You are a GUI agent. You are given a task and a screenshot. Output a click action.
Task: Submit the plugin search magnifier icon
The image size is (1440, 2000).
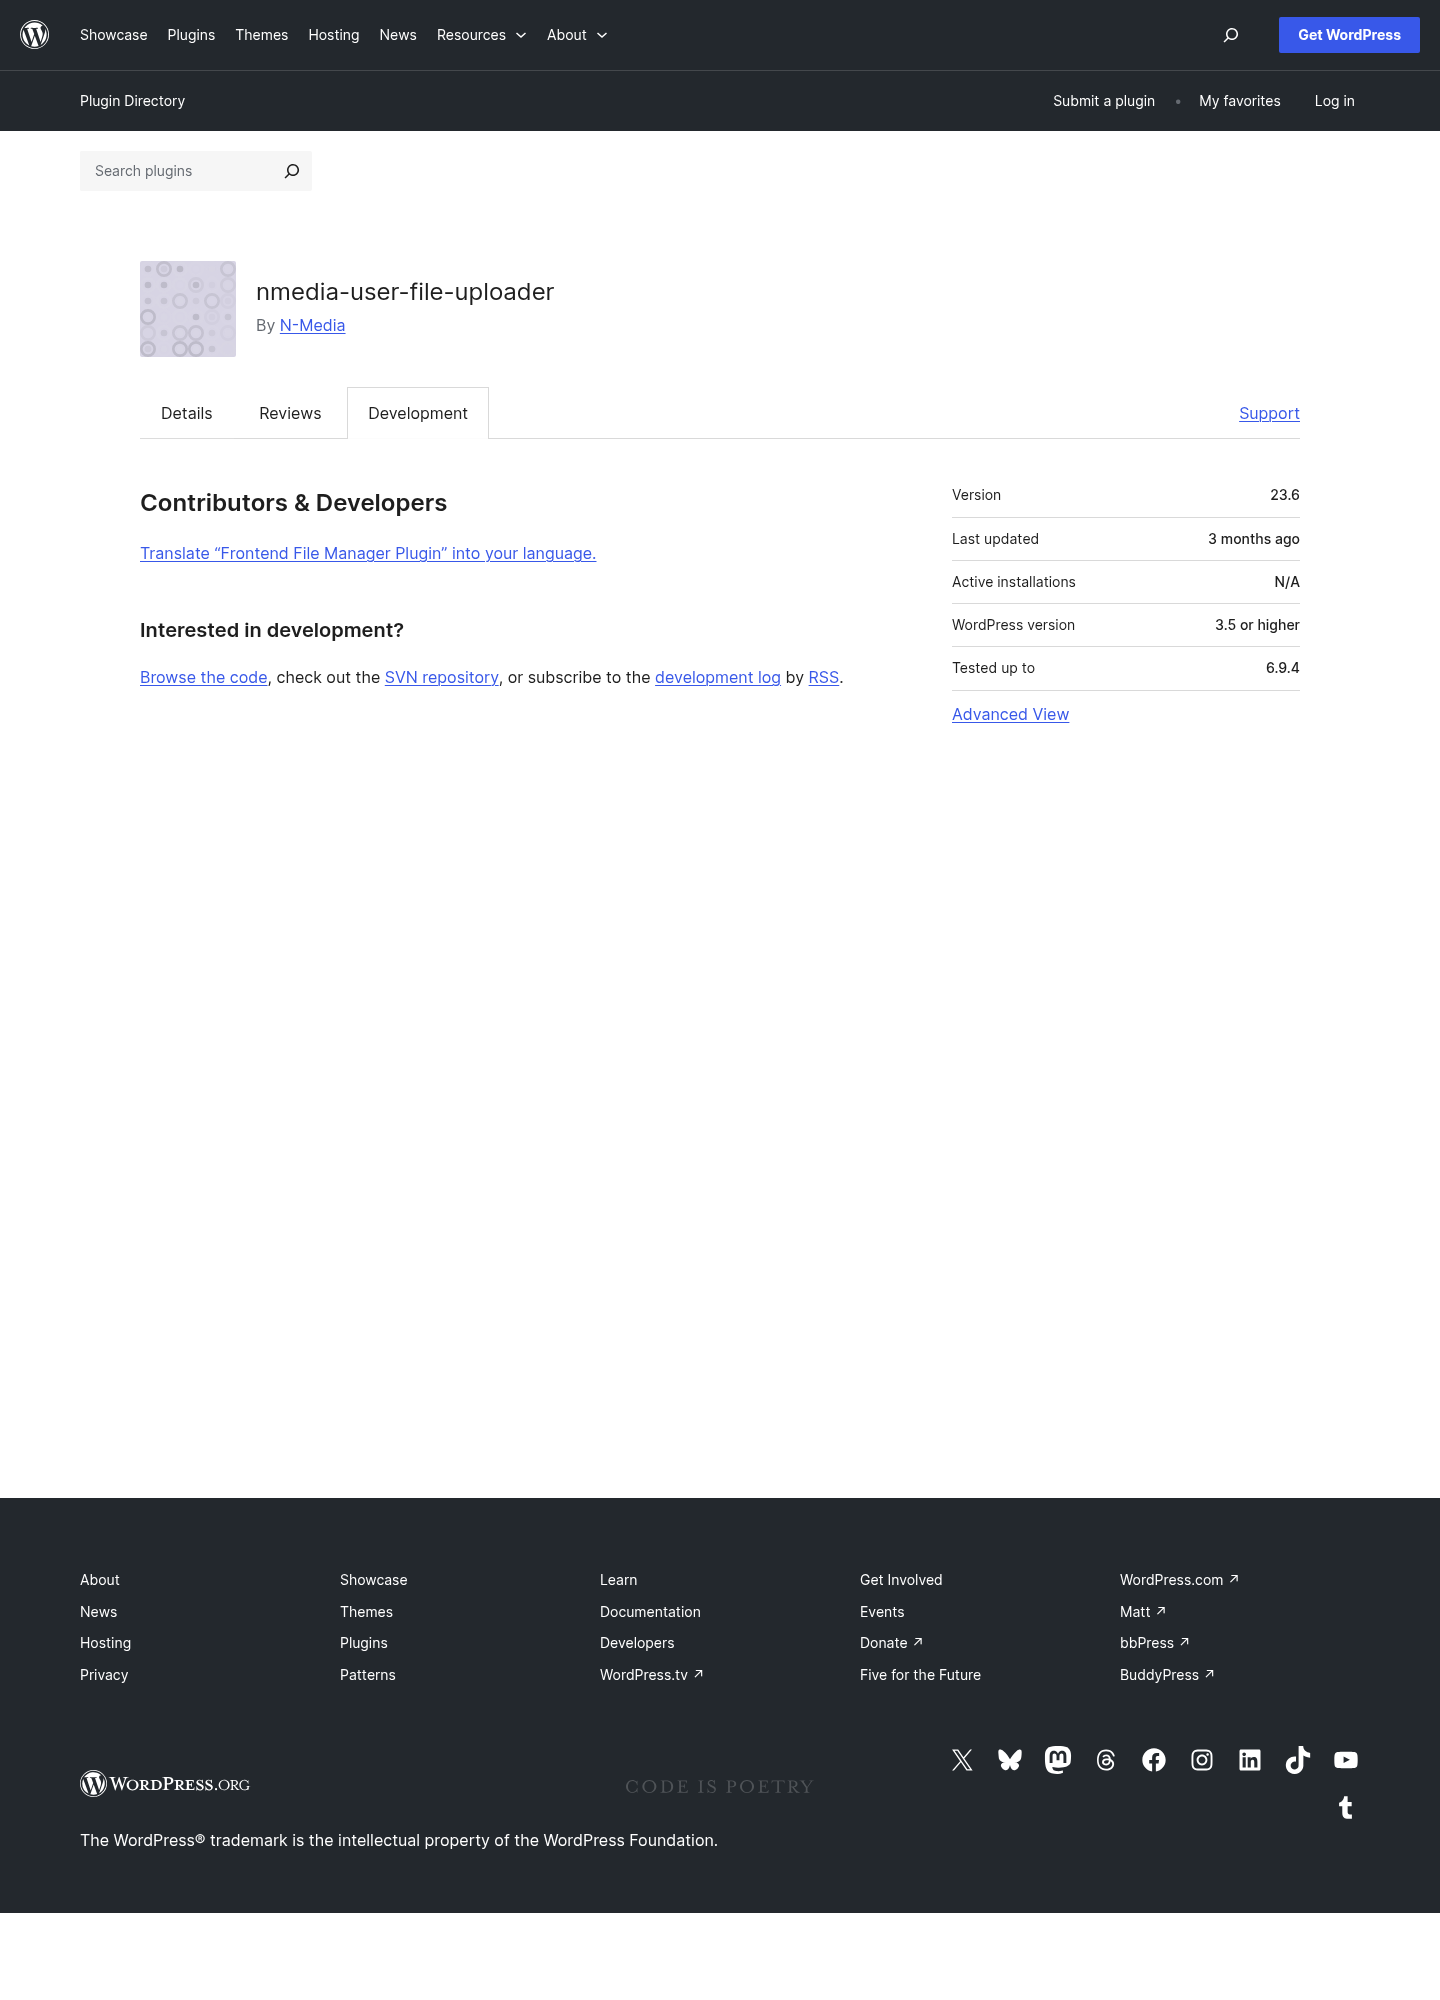[x=292, y=171]
